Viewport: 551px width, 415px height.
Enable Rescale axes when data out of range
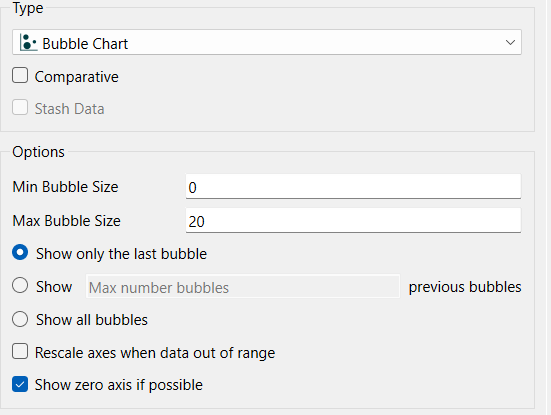click(20, 351)
